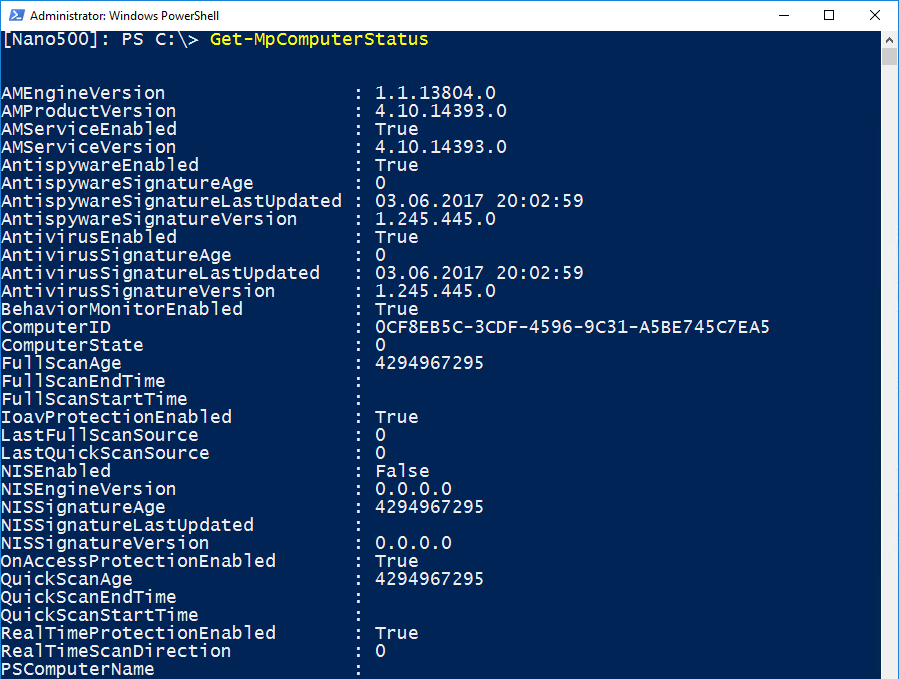Maximize the PowerShell window
The image size is (899, 679).
tap(829, 16)
